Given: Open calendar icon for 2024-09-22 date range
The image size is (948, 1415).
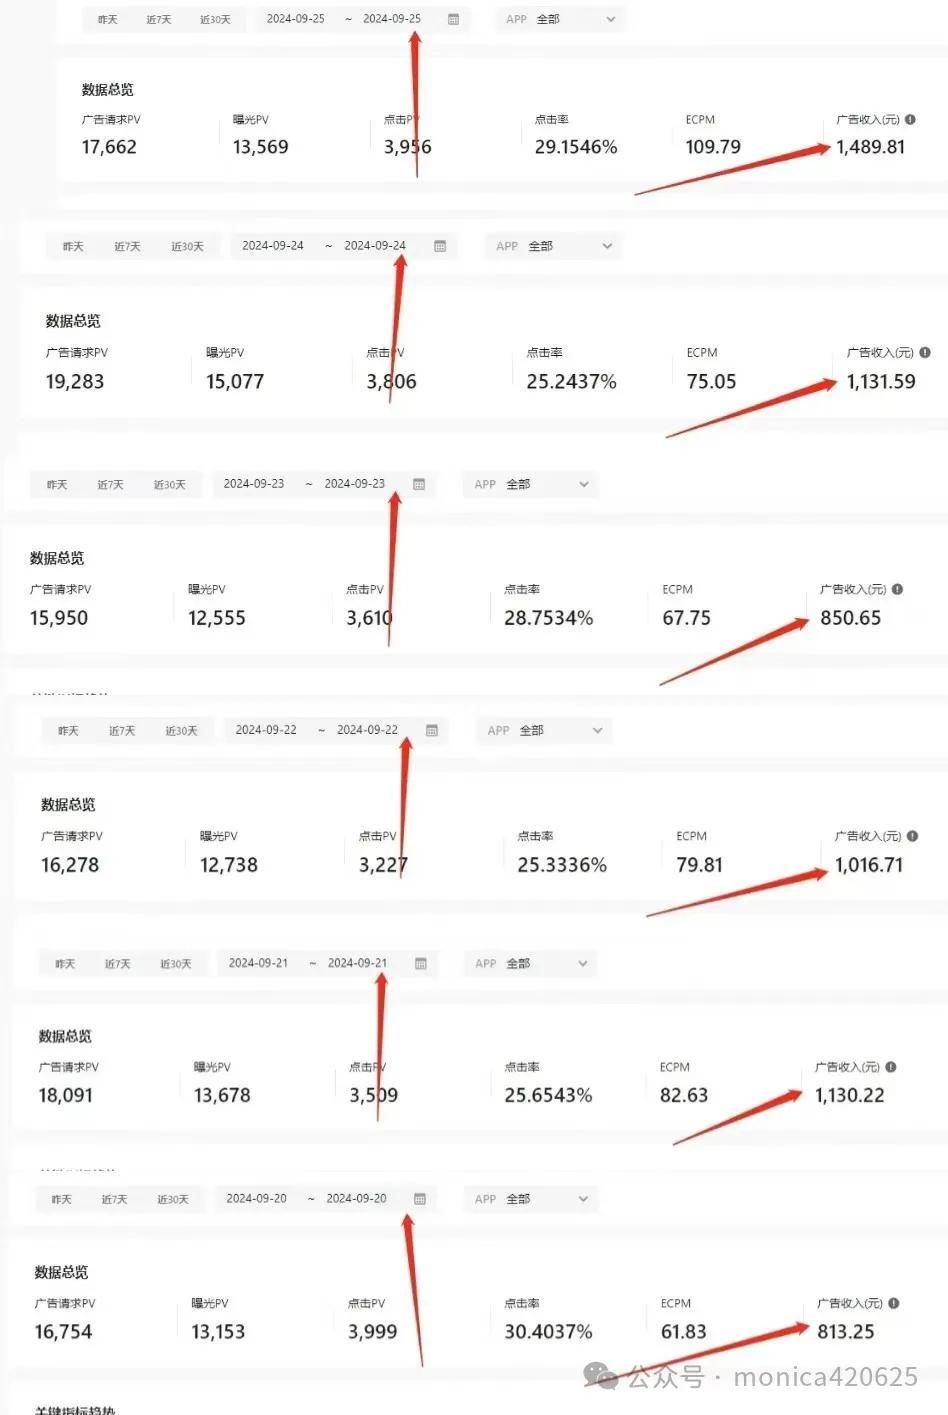Looking at the screenshot, I should tap(432, 730).
